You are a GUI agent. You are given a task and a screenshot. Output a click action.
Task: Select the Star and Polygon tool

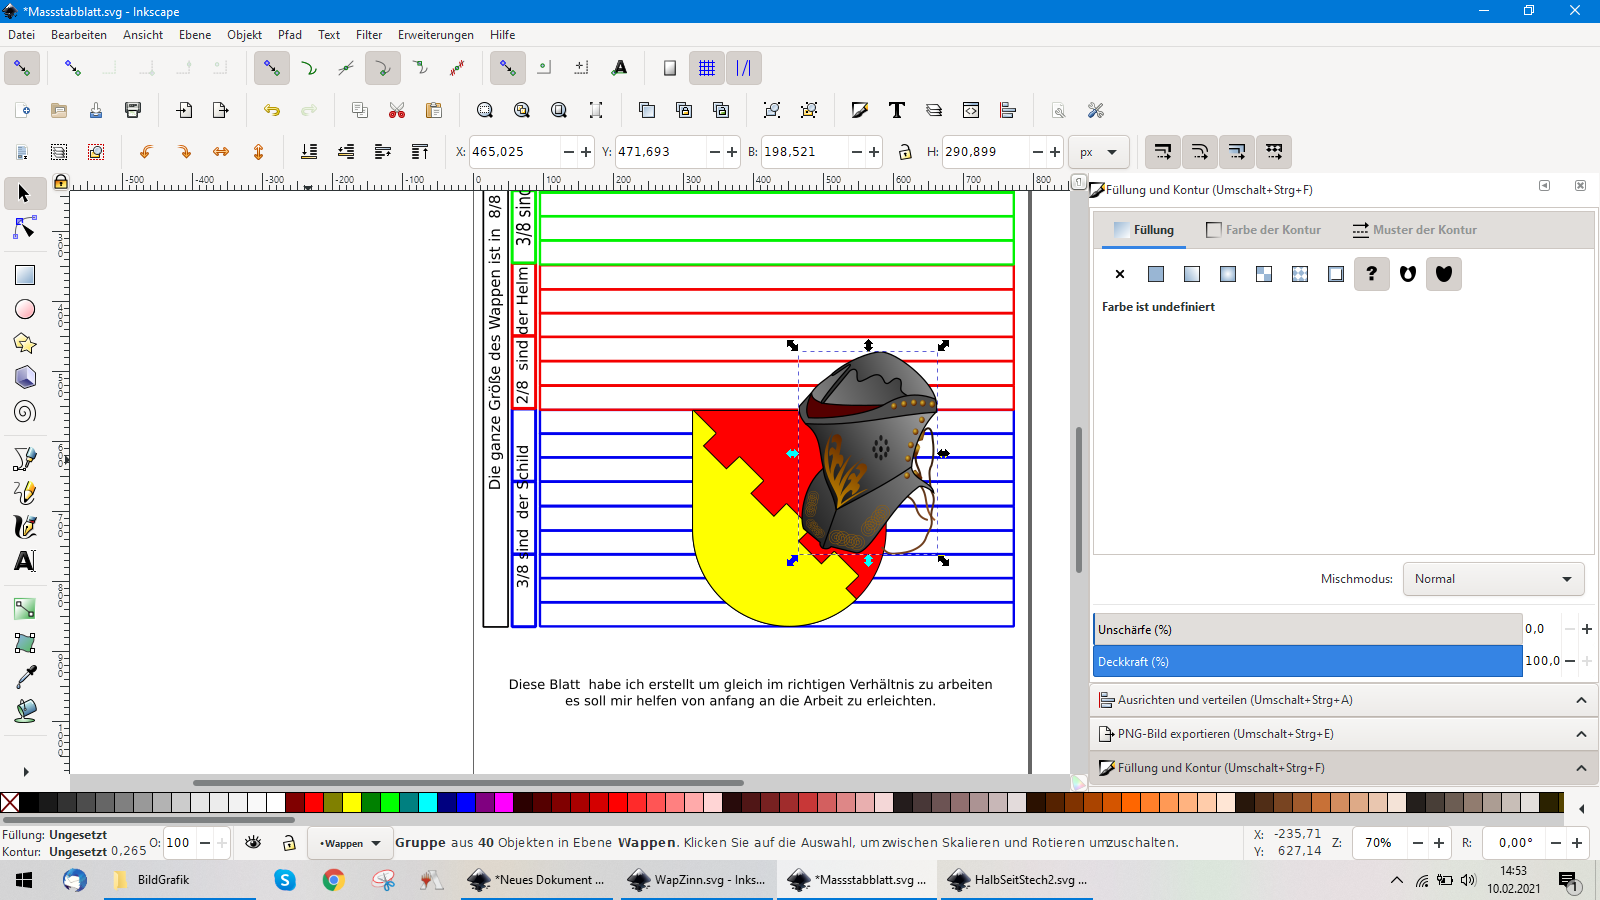[x=25, y=344]
